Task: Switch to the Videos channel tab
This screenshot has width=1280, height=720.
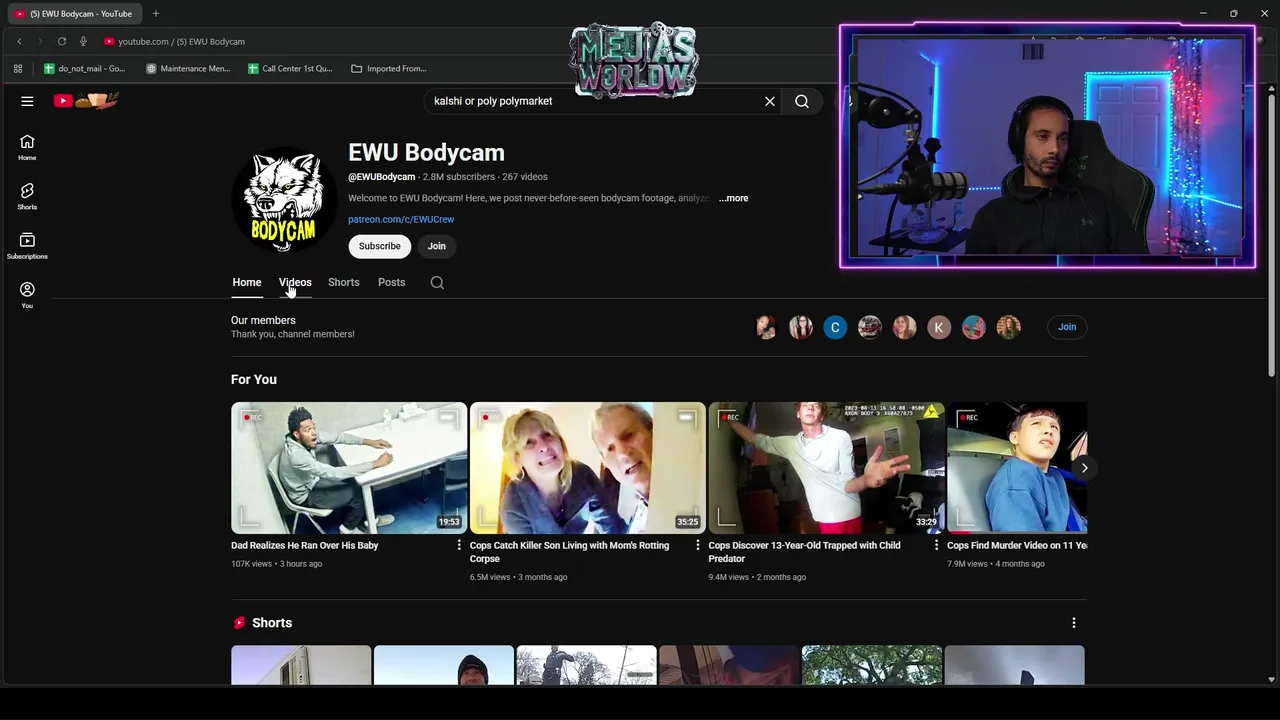Action: point(295,283)
